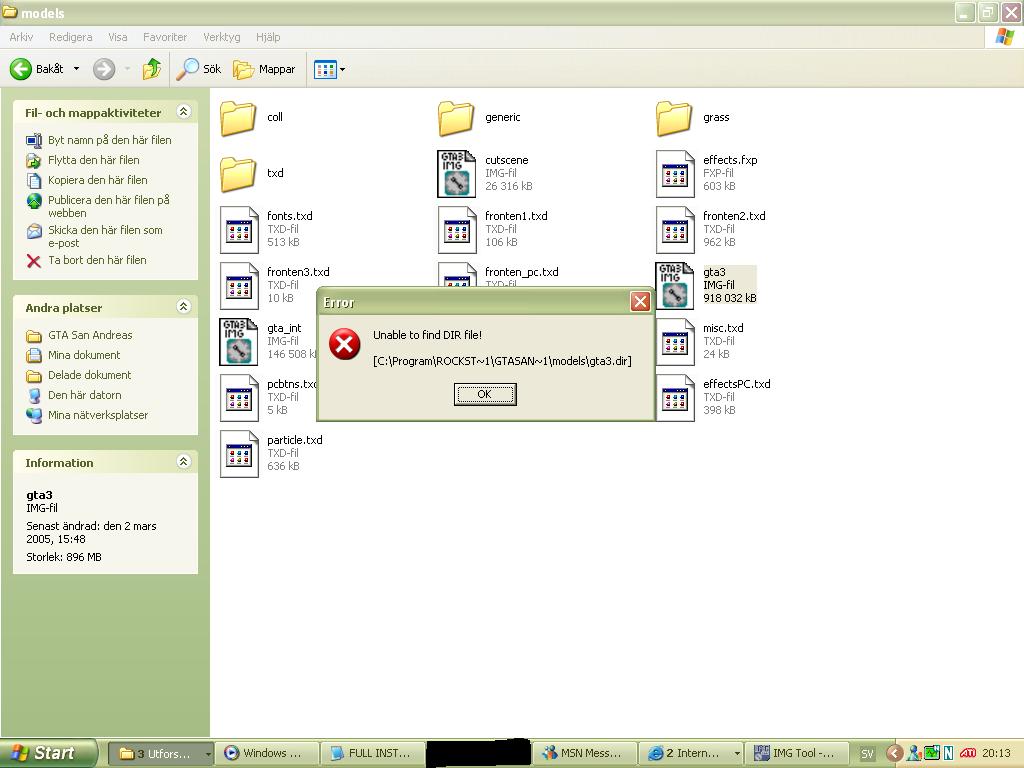Open the Favoriter menu
1024x768 pixels.
(x=165, y=37)
